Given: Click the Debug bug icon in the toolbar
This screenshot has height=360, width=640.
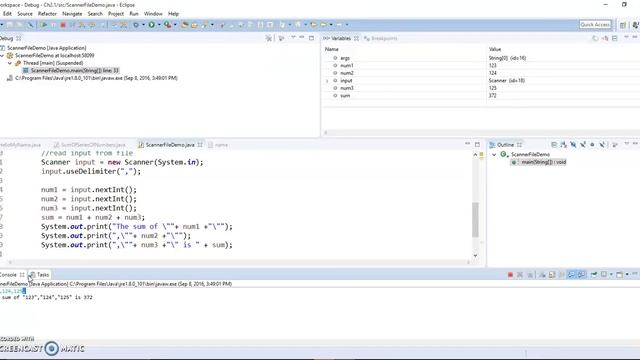Looking at the screenshot, I should click(136, 25).
